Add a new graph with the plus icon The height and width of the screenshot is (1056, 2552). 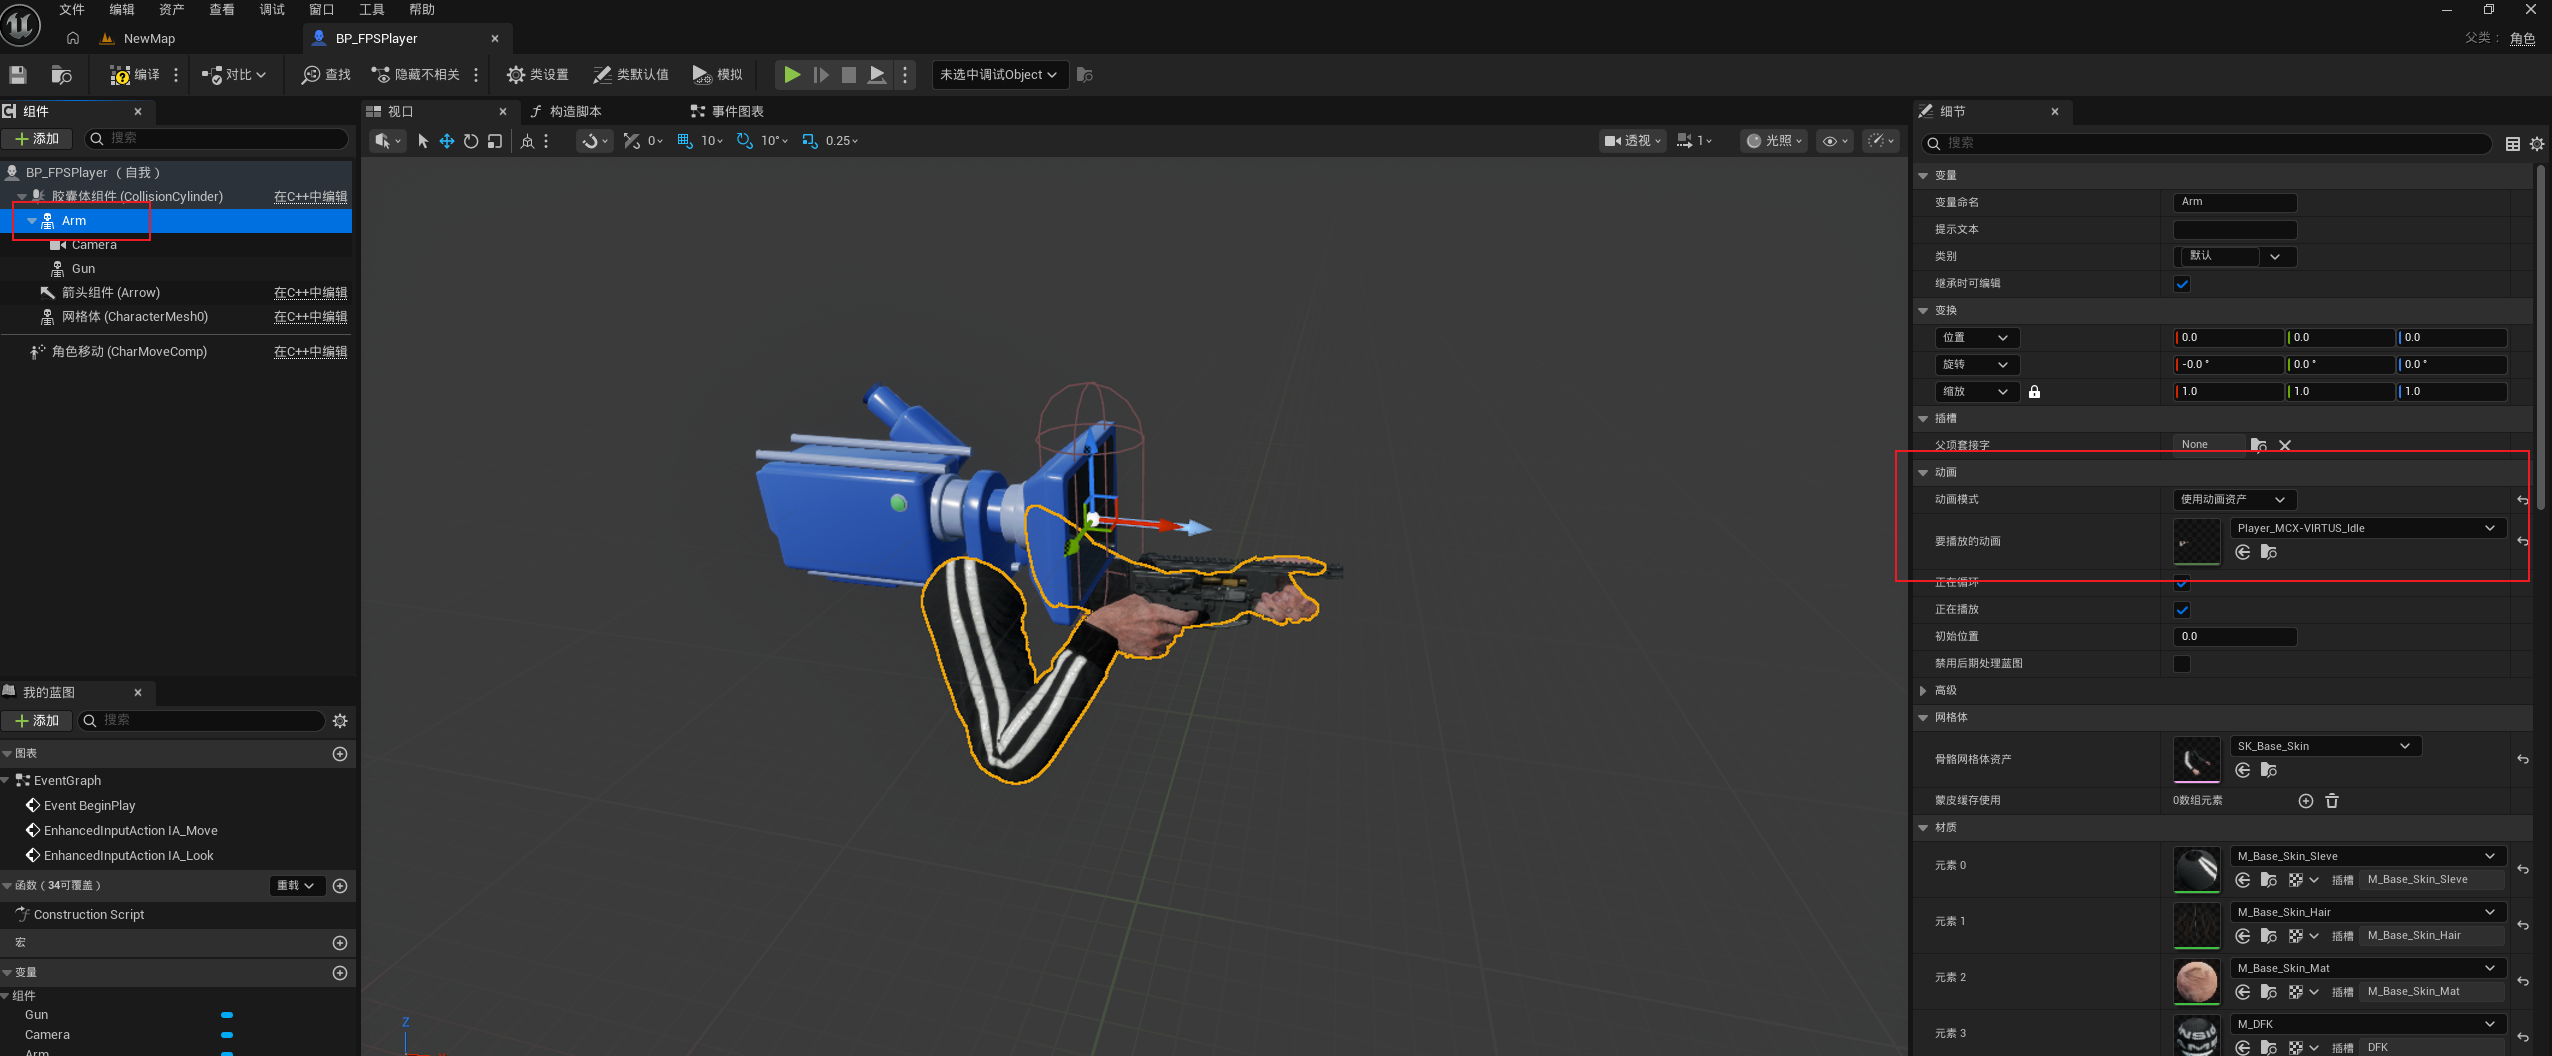click(x=340, y=754)
